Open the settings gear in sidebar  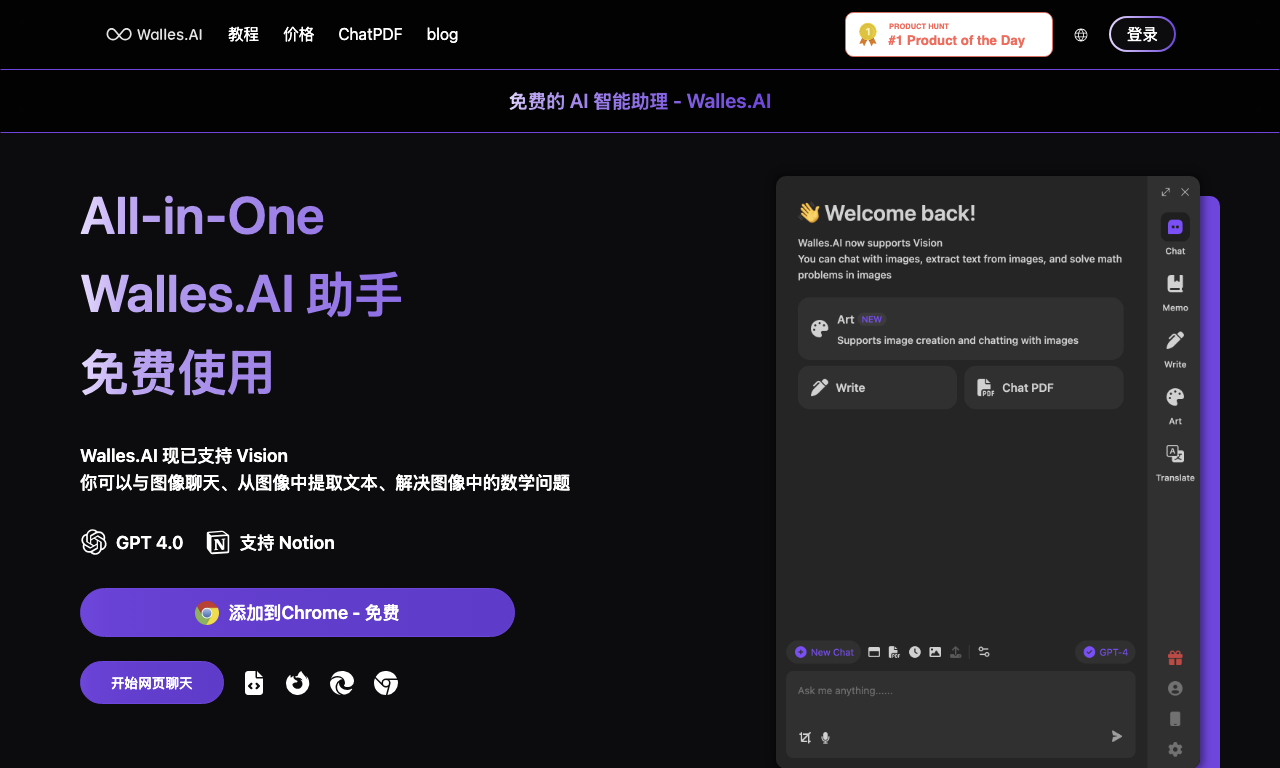click(x=1175, y=749)
